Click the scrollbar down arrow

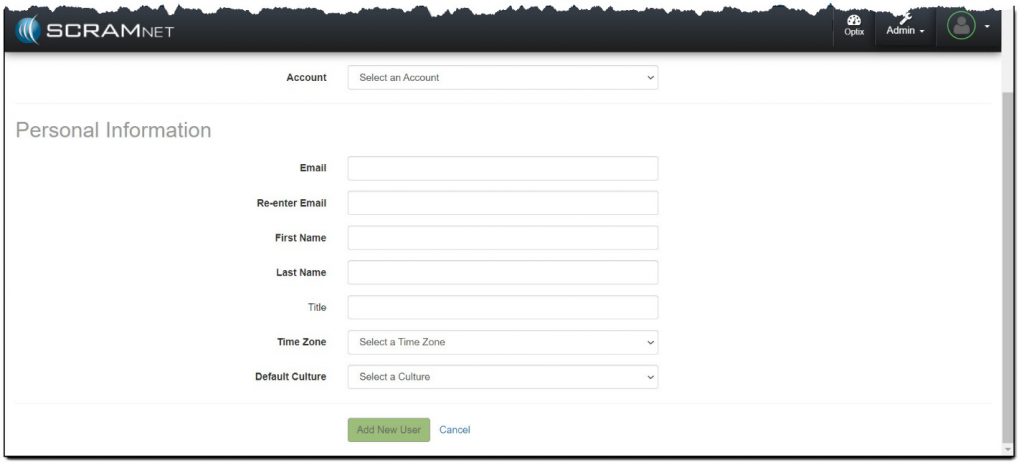click(x=1008, y=447)
